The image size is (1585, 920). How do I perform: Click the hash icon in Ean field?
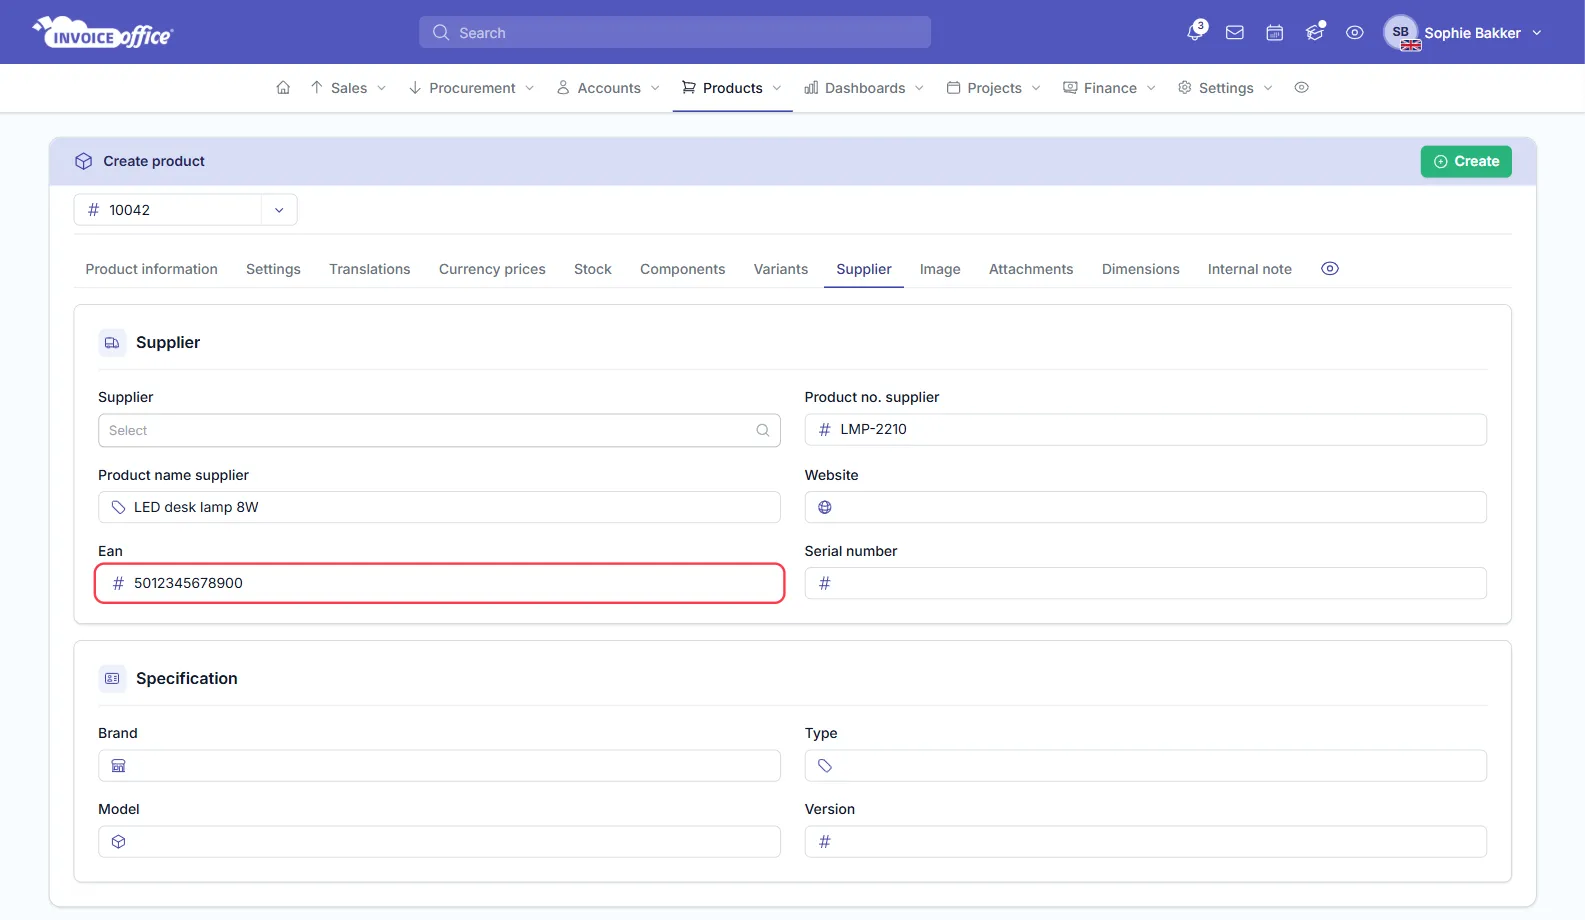click(118, 583)
